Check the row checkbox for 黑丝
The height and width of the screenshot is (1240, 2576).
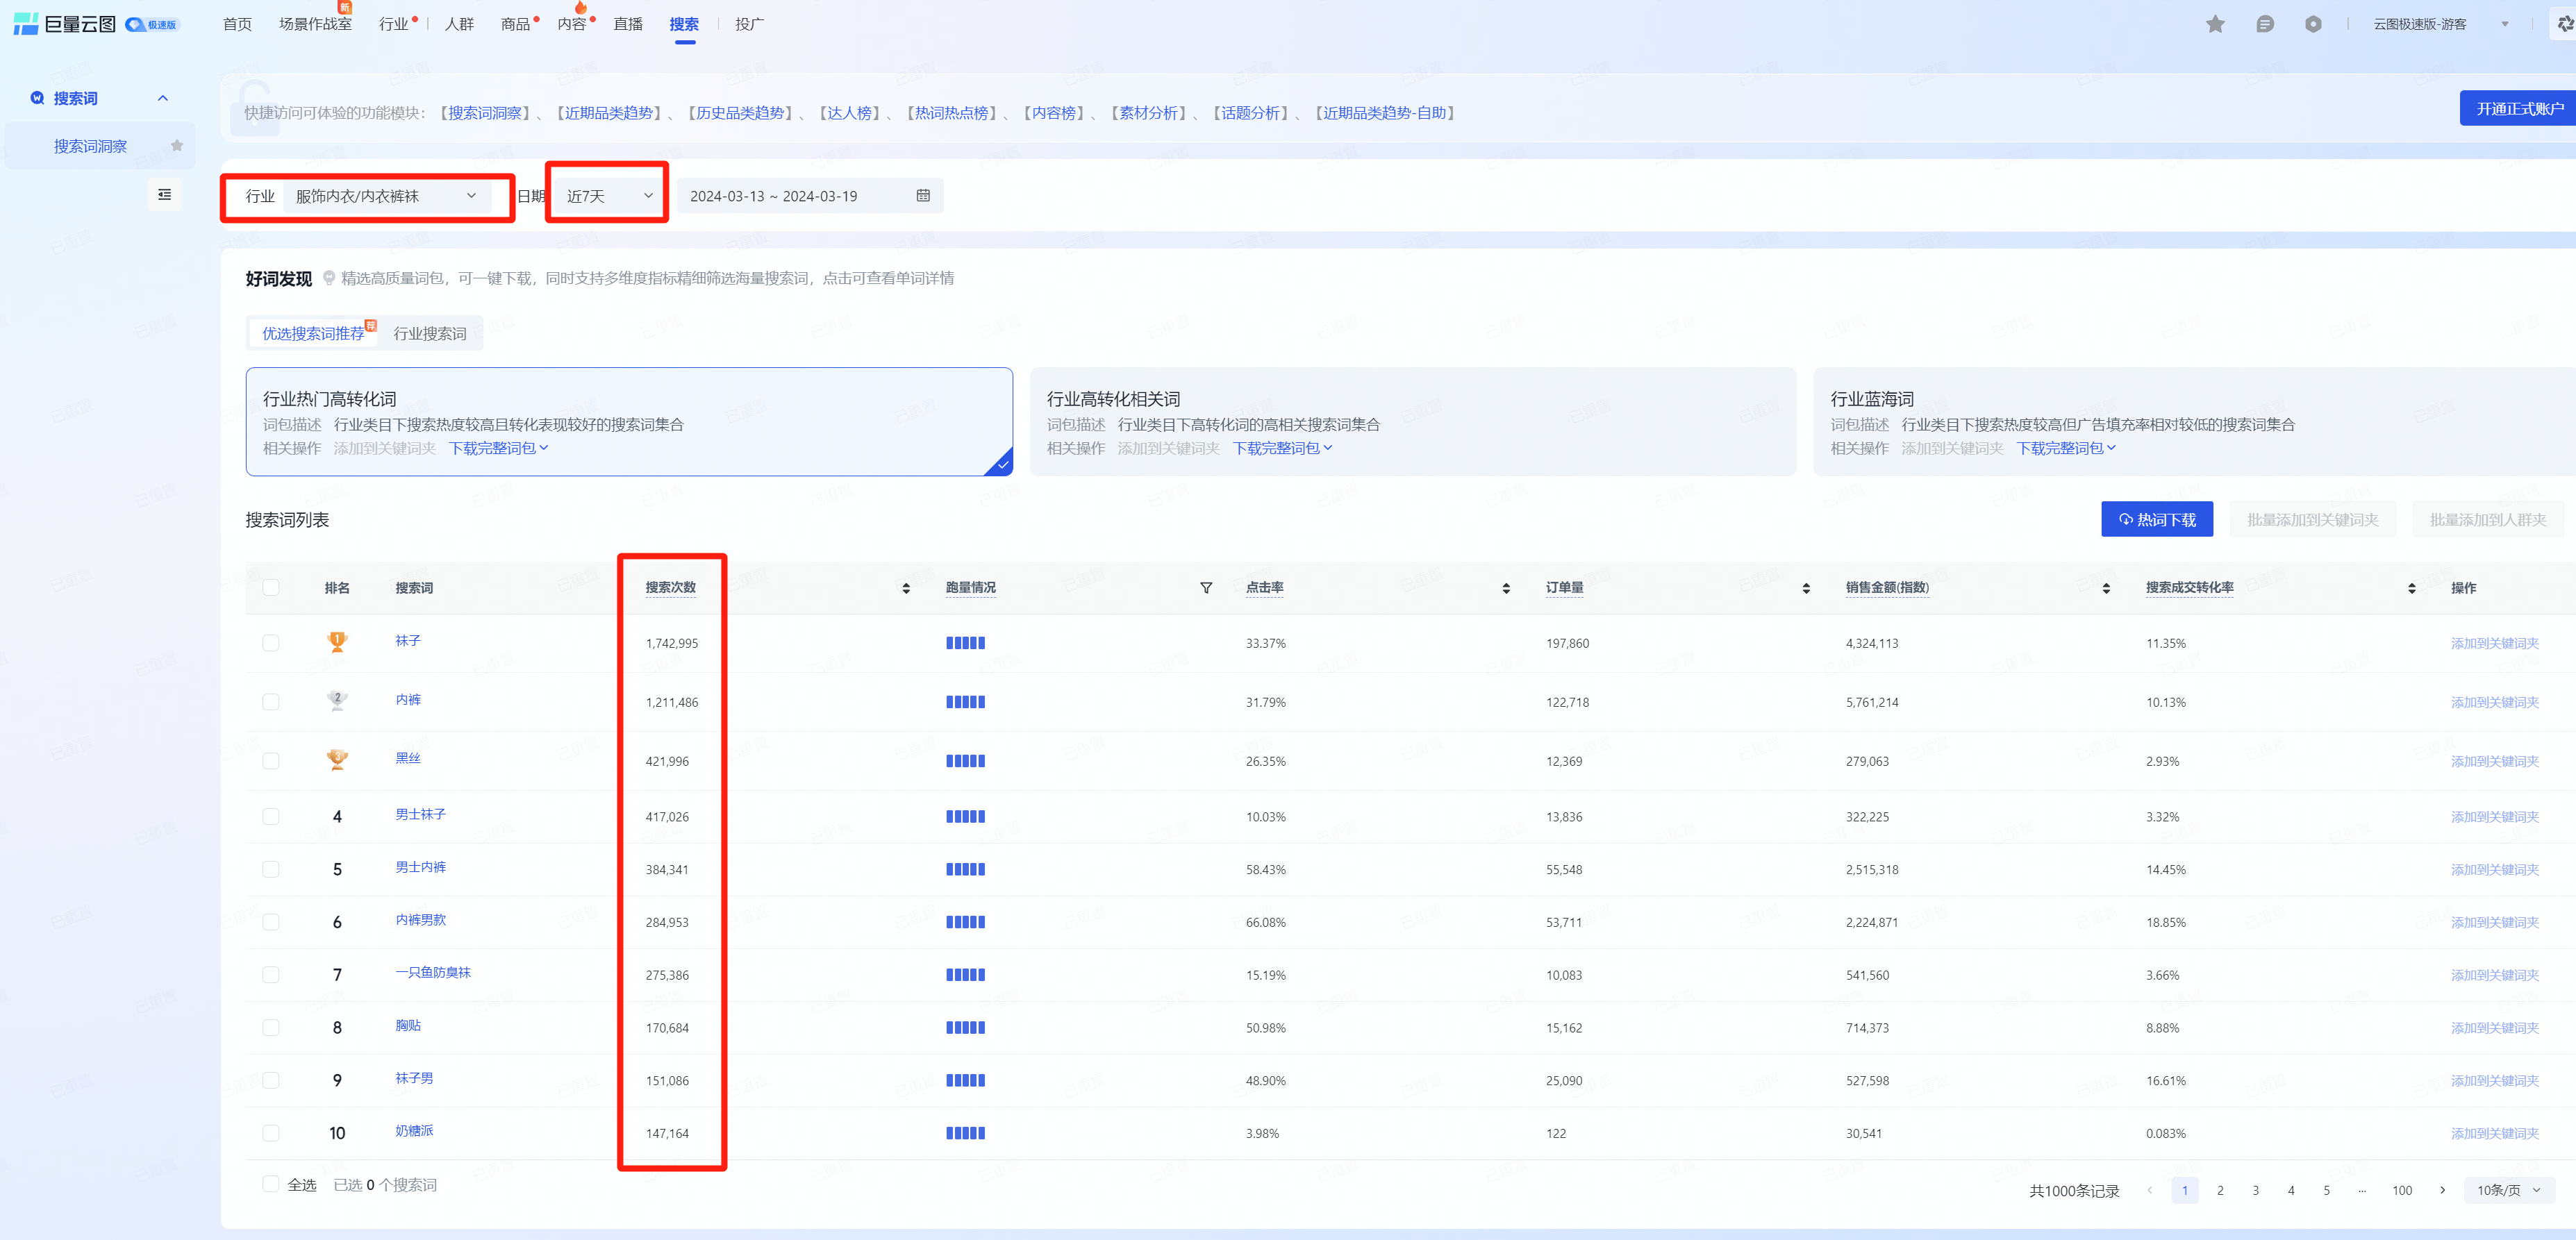tap(270, 760)
